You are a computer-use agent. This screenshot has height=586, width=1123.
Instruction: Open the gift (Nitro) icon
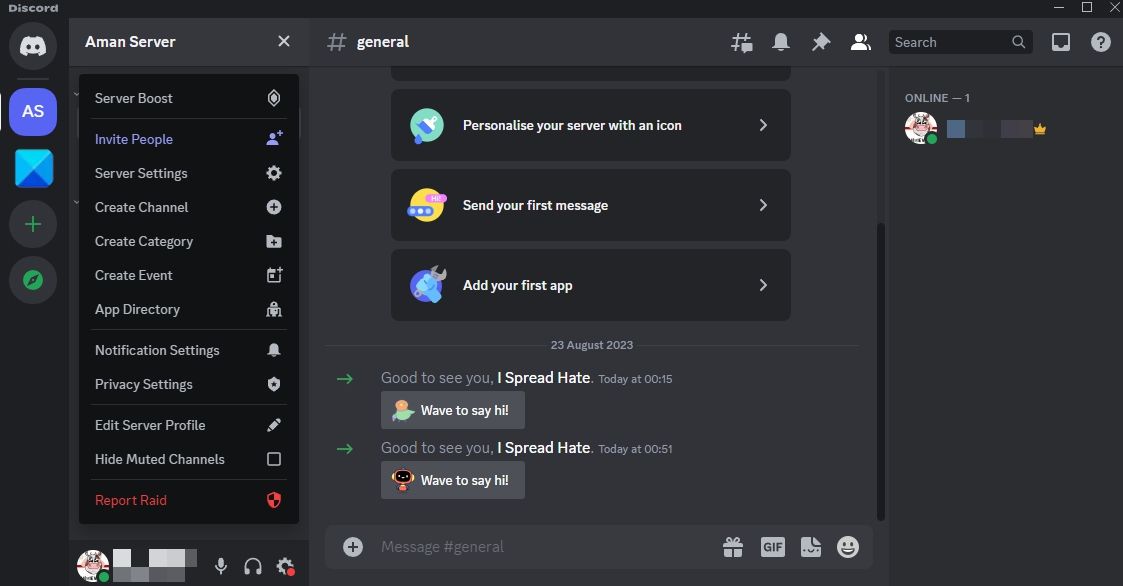(733, 546)
